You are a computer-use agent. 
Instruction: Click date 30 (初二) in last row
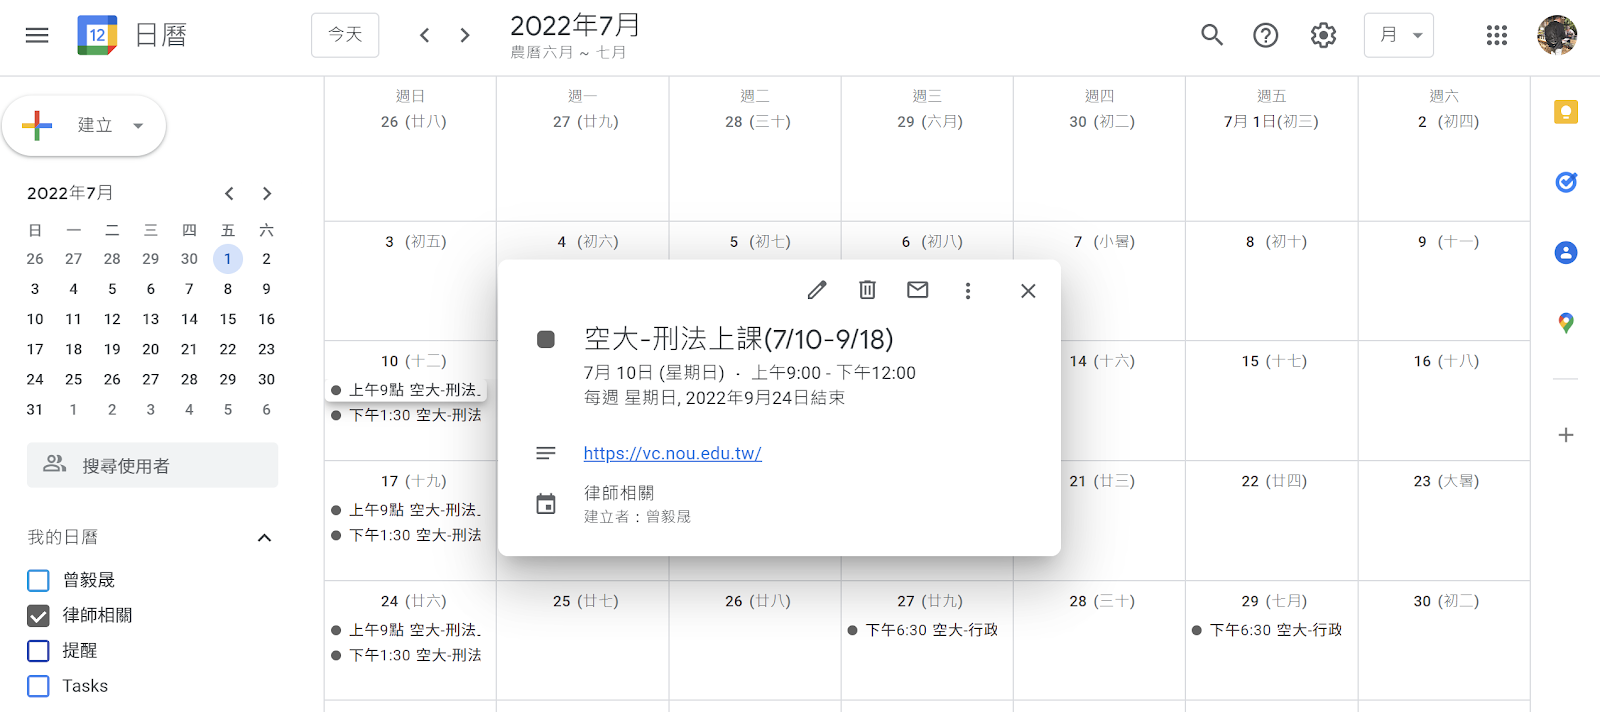(x=1446, y=601)
